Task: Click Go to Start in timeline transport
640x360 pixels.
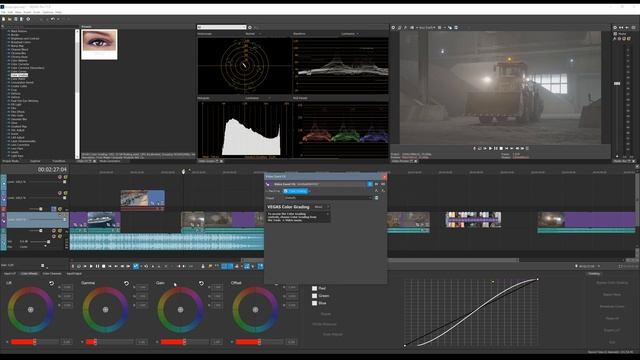Action: [109, 266]
